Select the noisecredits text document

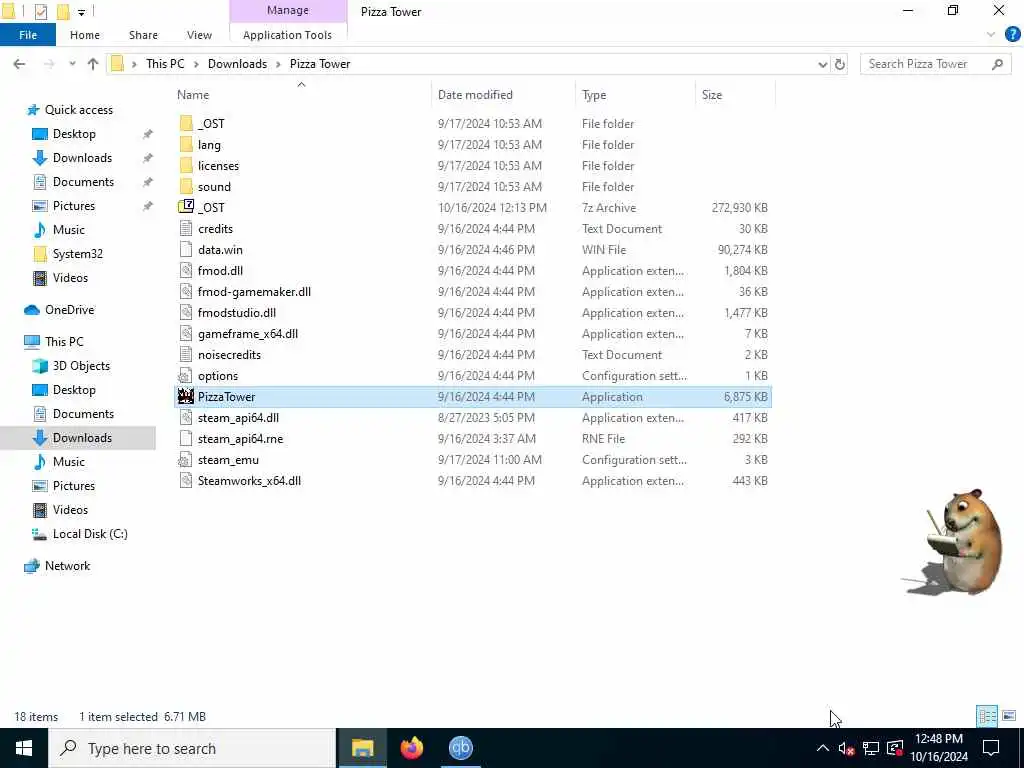point(473,355)
